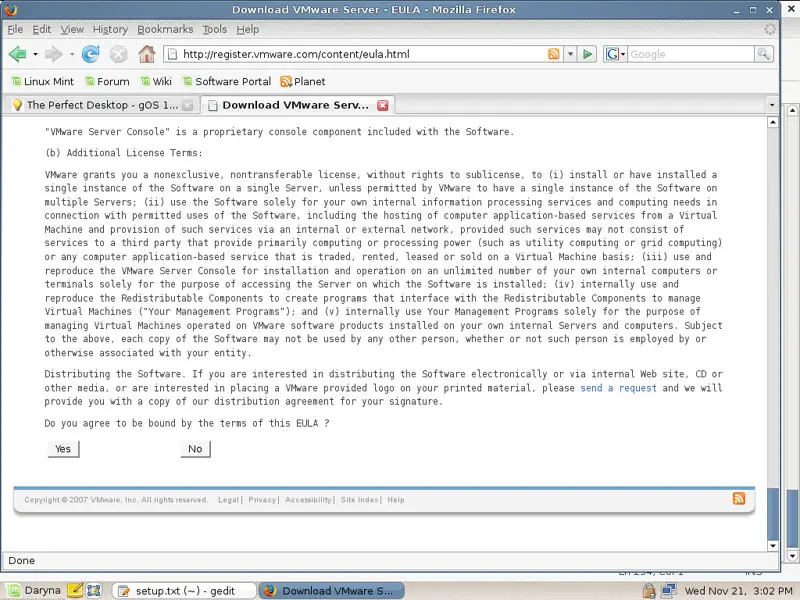
Task: Focus the Google search field
Action: [691, 54]
